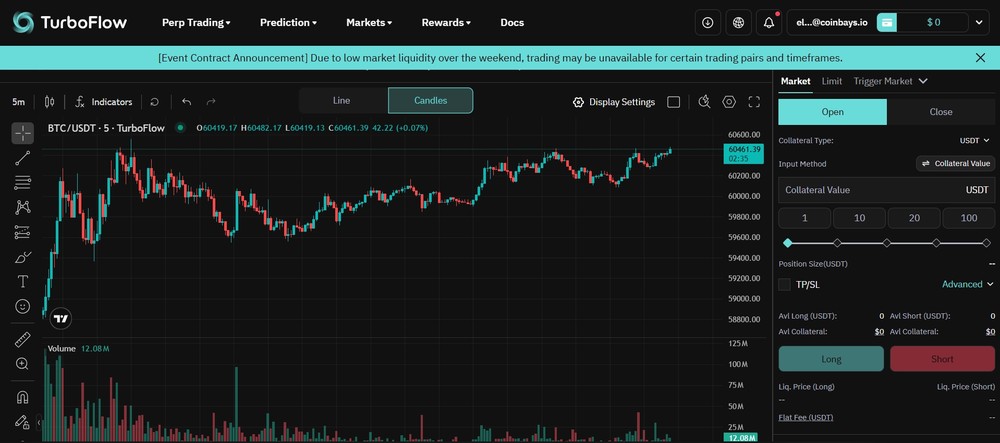Choose the text annotation tool
Screen dimensions: 1000x443
[22, 282]
